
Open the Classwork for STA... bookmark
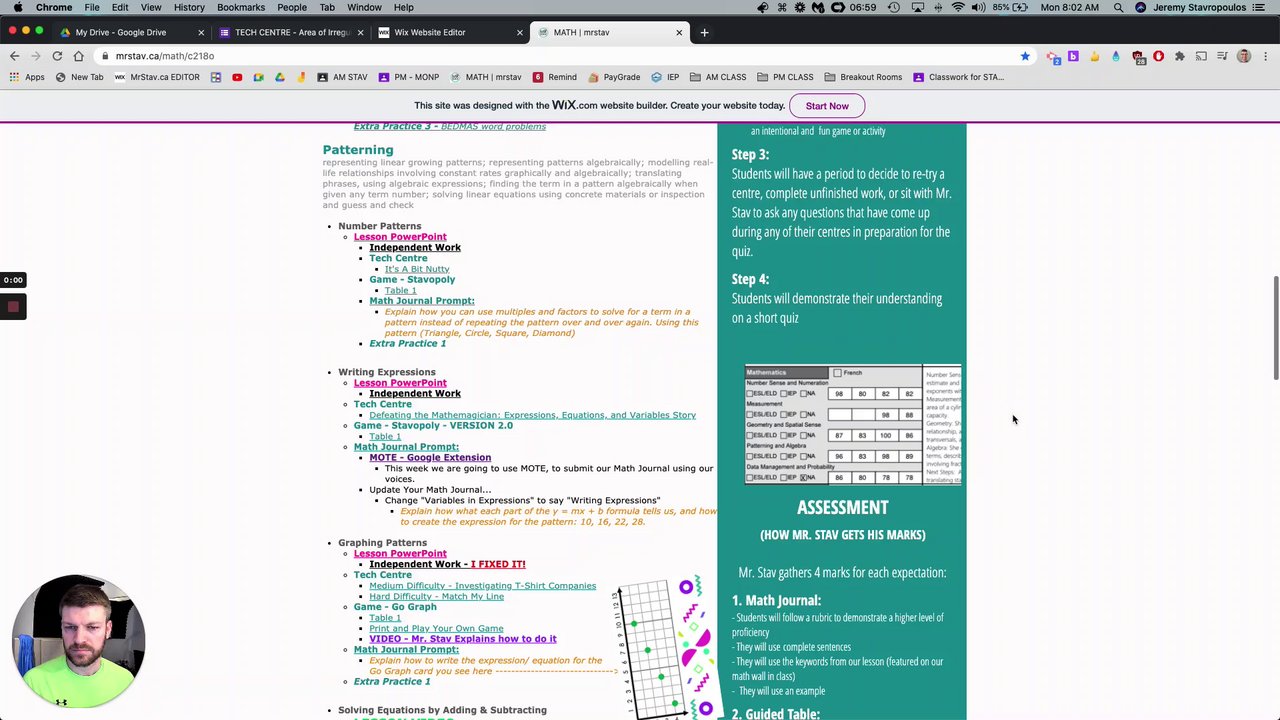(958, 77)
